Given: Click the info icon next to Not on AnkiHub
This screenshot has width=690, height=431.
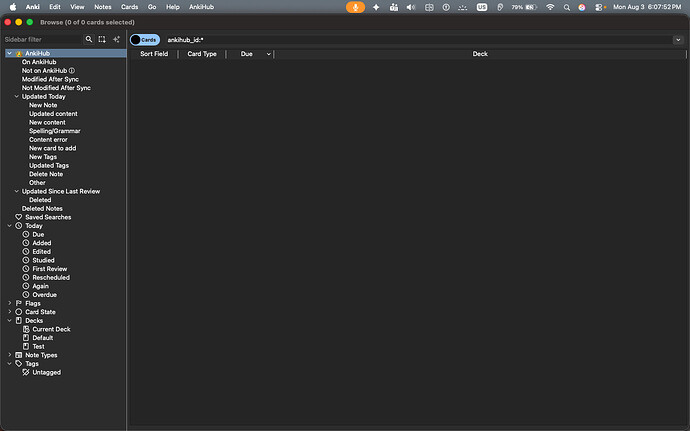Looking at the screenshot, I should [72, 70].
